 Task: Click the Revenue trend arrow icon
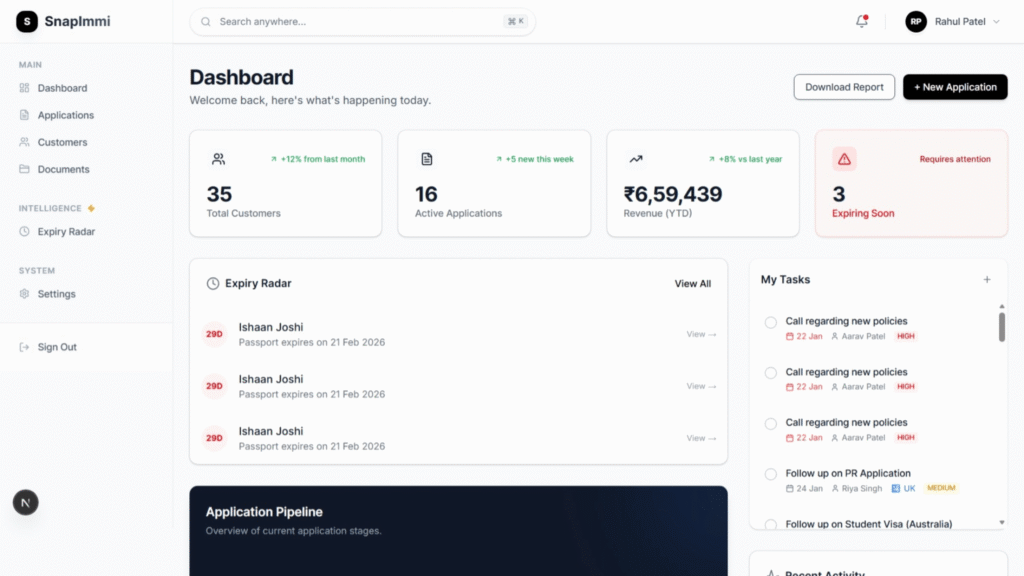(636, 159)
